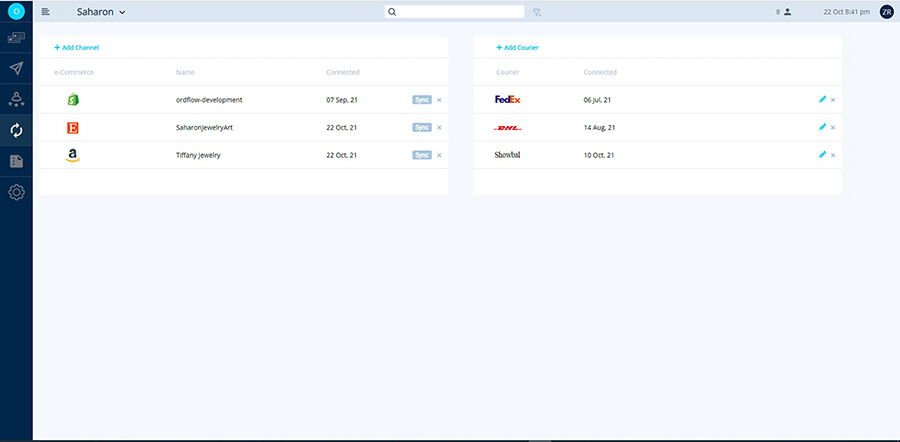Remove the SaharonJewelryArt channel

tap(439, 128)
